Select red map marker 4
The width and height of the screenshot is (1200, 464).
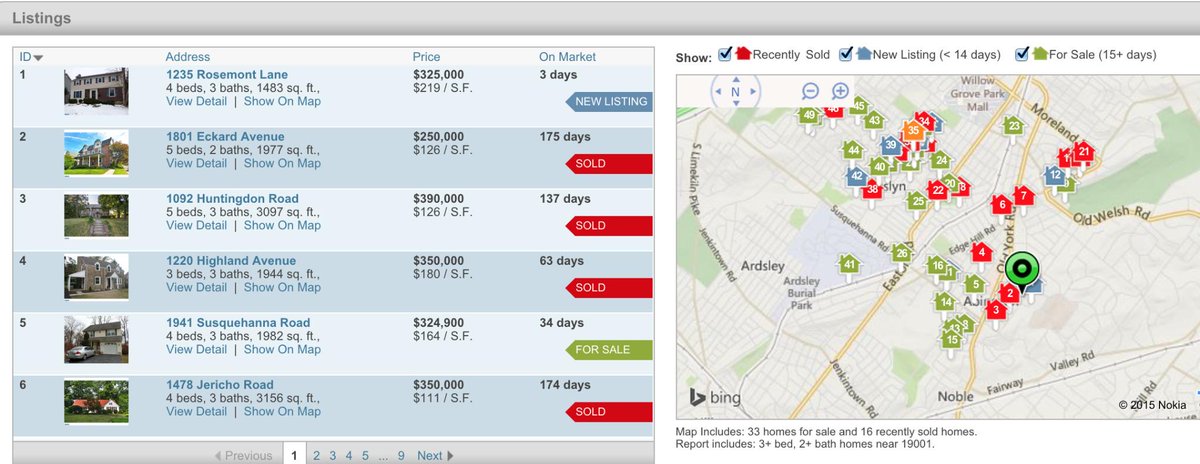click(x=982, y=254)
